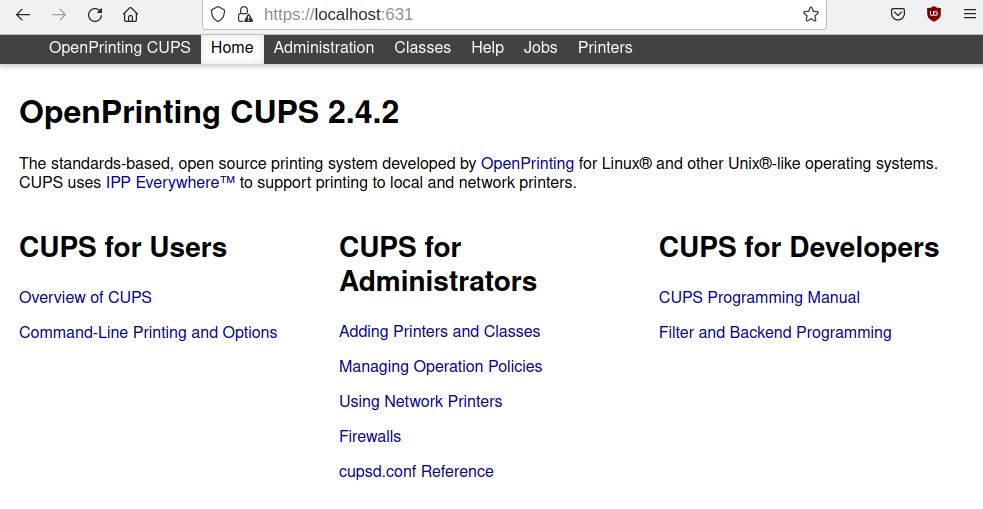Go to the Jobs tab

[540, 48]
